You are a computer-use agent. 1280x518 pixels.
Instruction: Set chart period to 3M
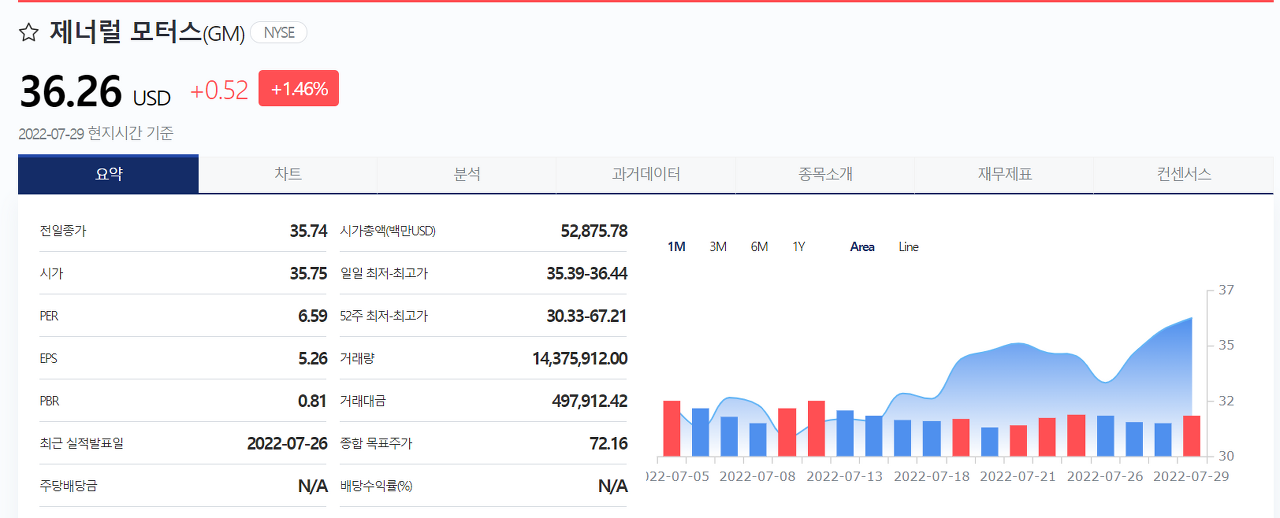tap(718, 247)
